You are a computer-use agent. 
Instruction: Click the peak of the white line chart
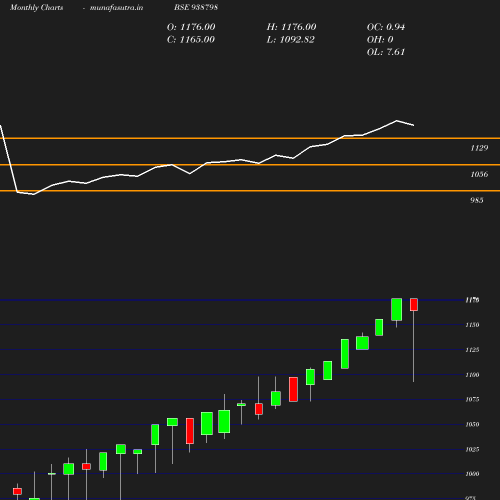pyautogui.click(x=397, y=120)
